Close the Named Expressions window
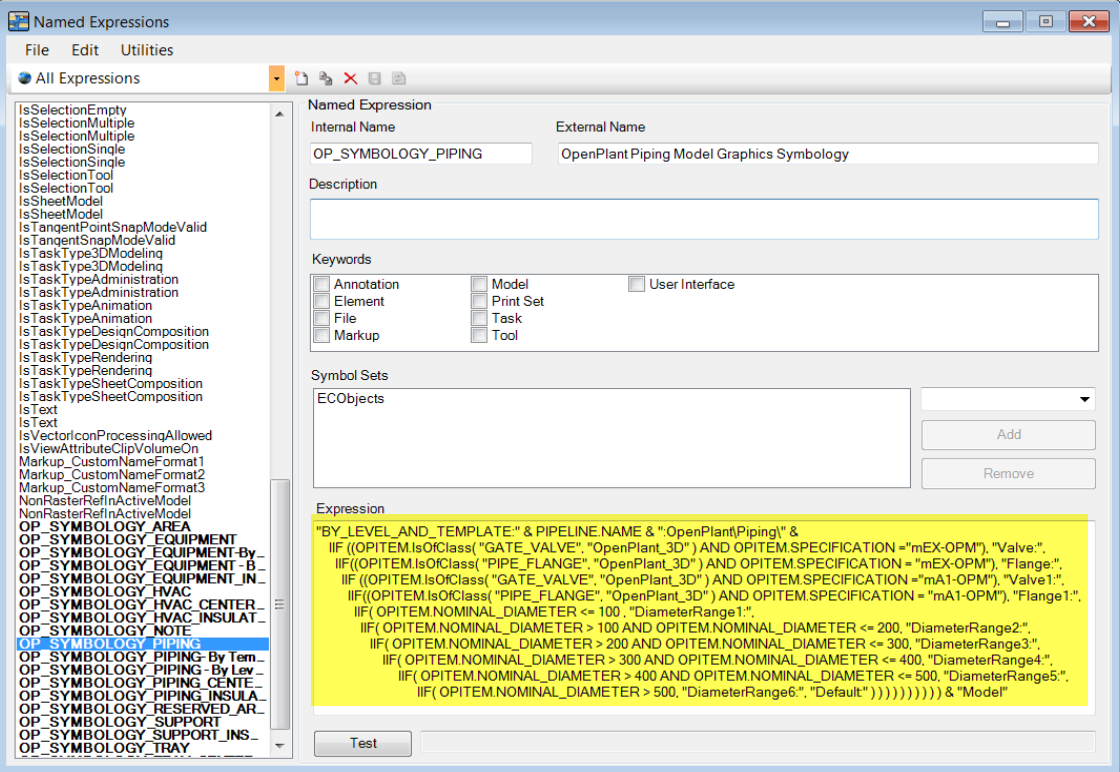The height and width of the screenshot is (772, 1120). click(x=1088, y=21)
